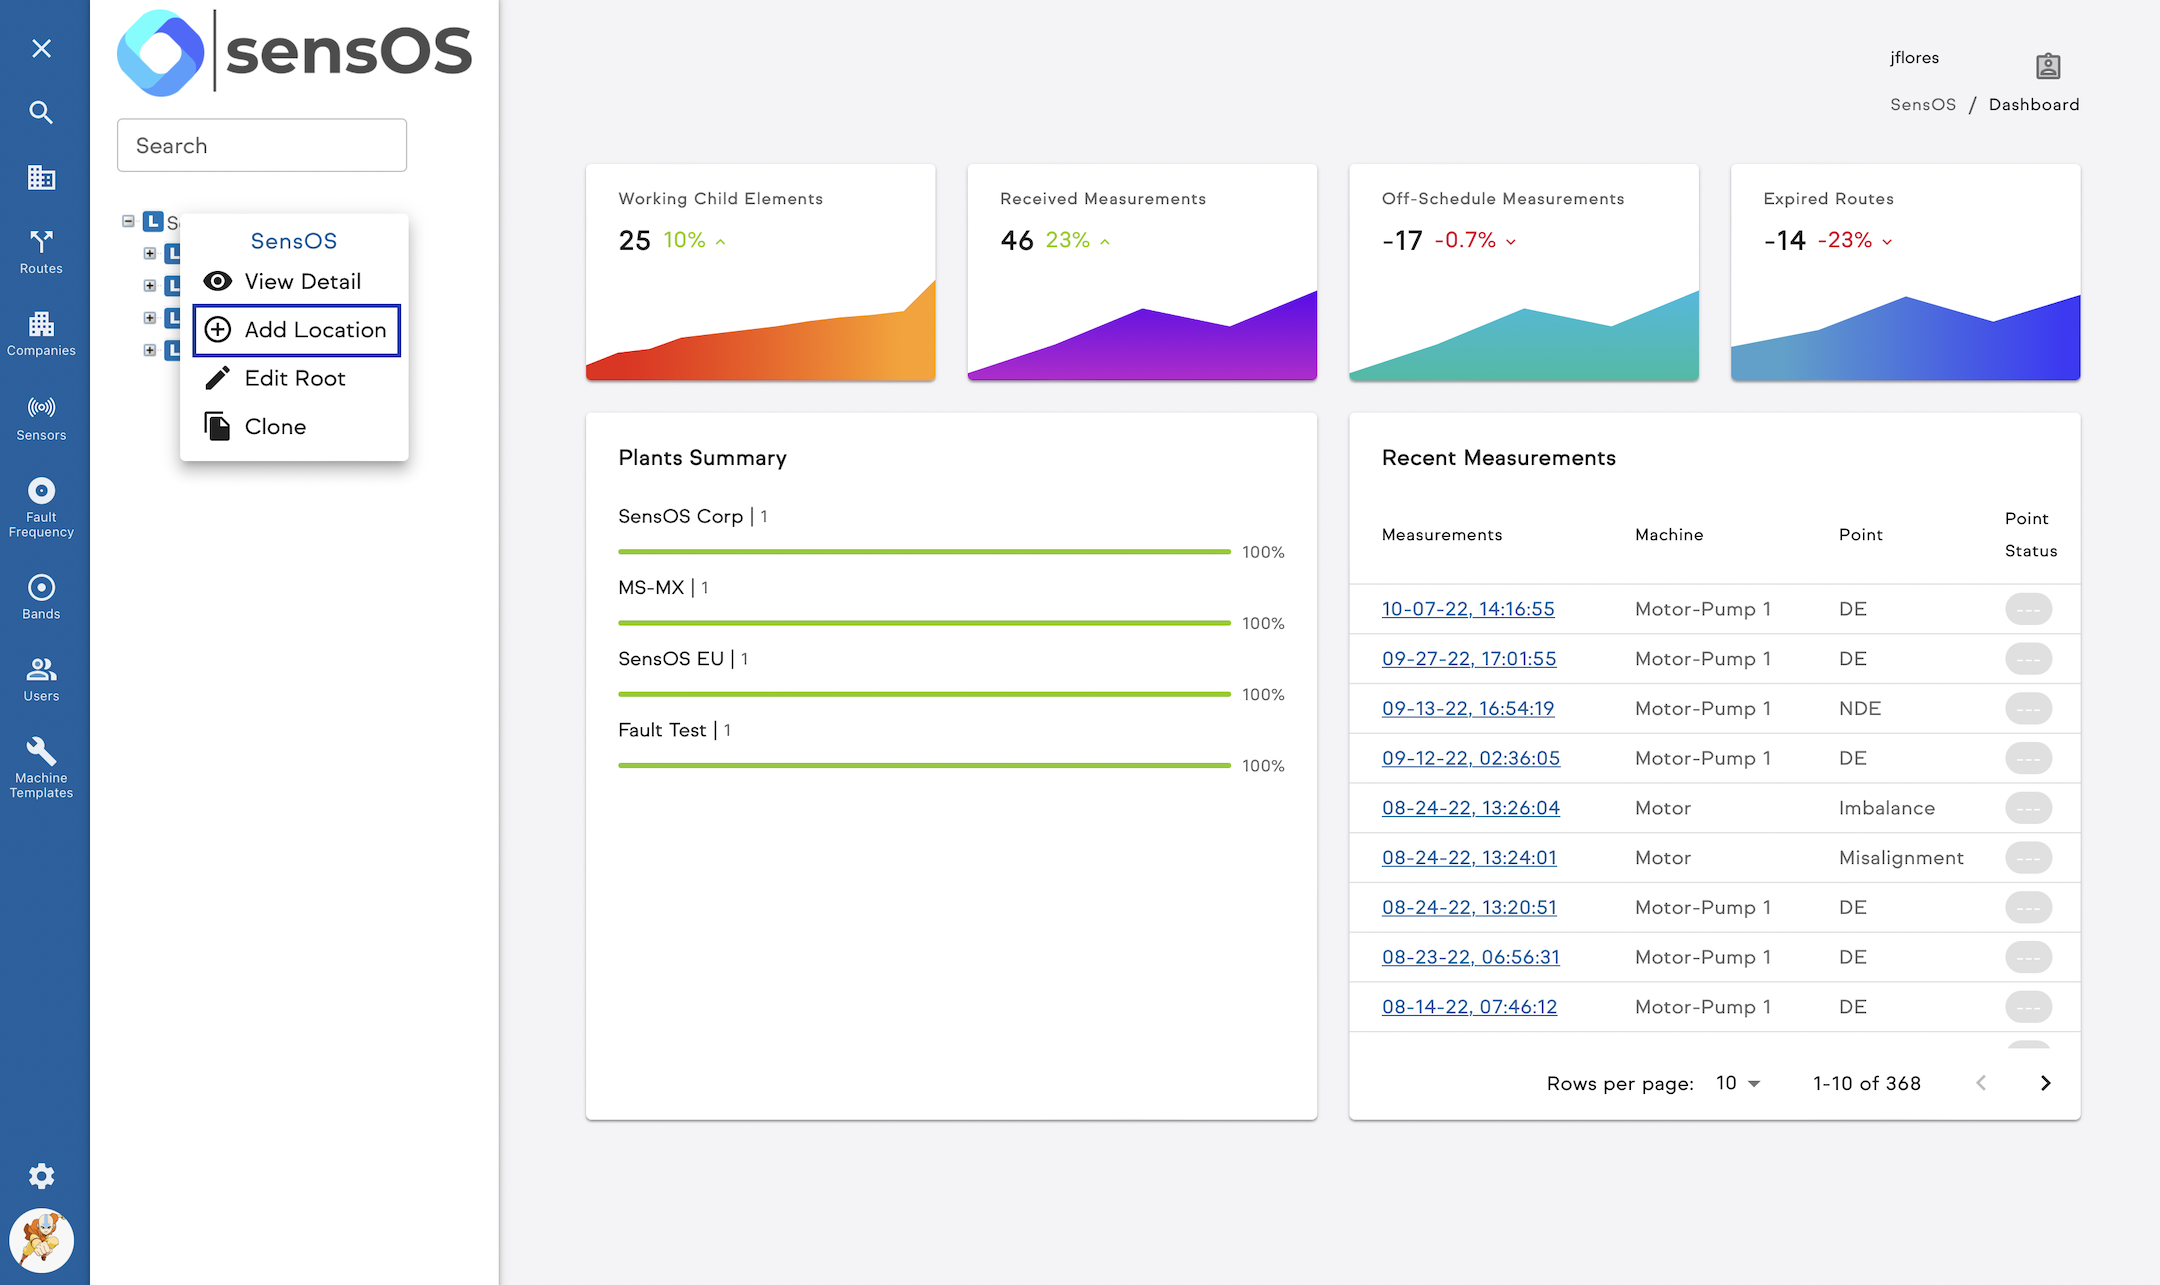Open measurement 08-24-22, 13:24:01
The width and height of the screenshot is (2160, 1285).
(1469, 858)
